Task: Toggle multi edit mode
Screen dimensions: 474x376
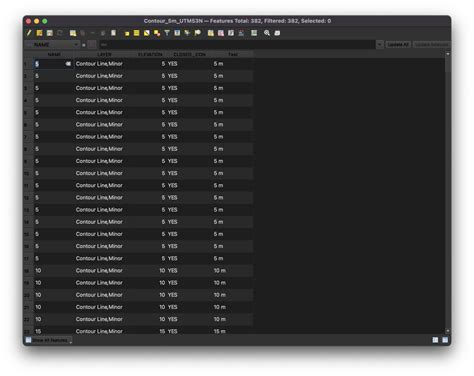Action: 39,33
